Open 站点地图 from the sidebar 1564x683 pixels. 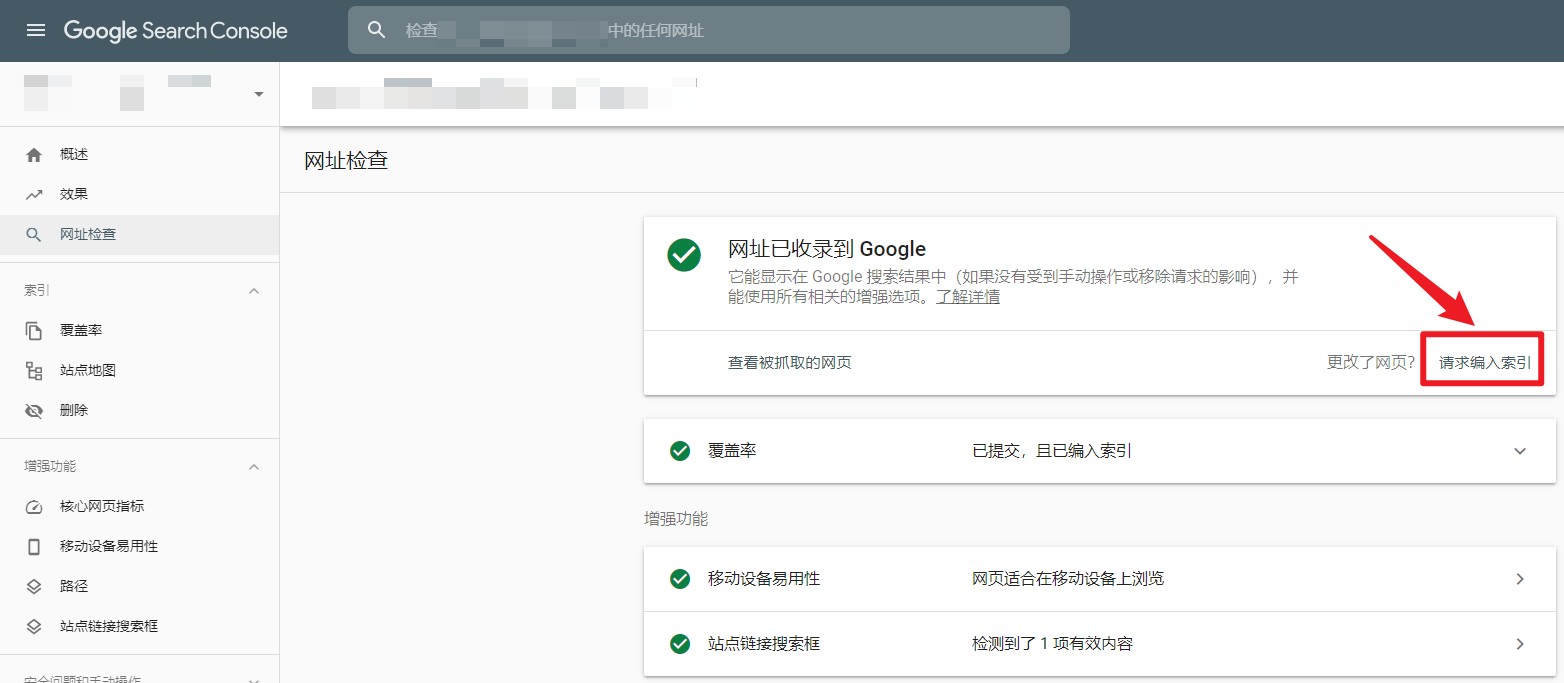[x=140, y=371]
